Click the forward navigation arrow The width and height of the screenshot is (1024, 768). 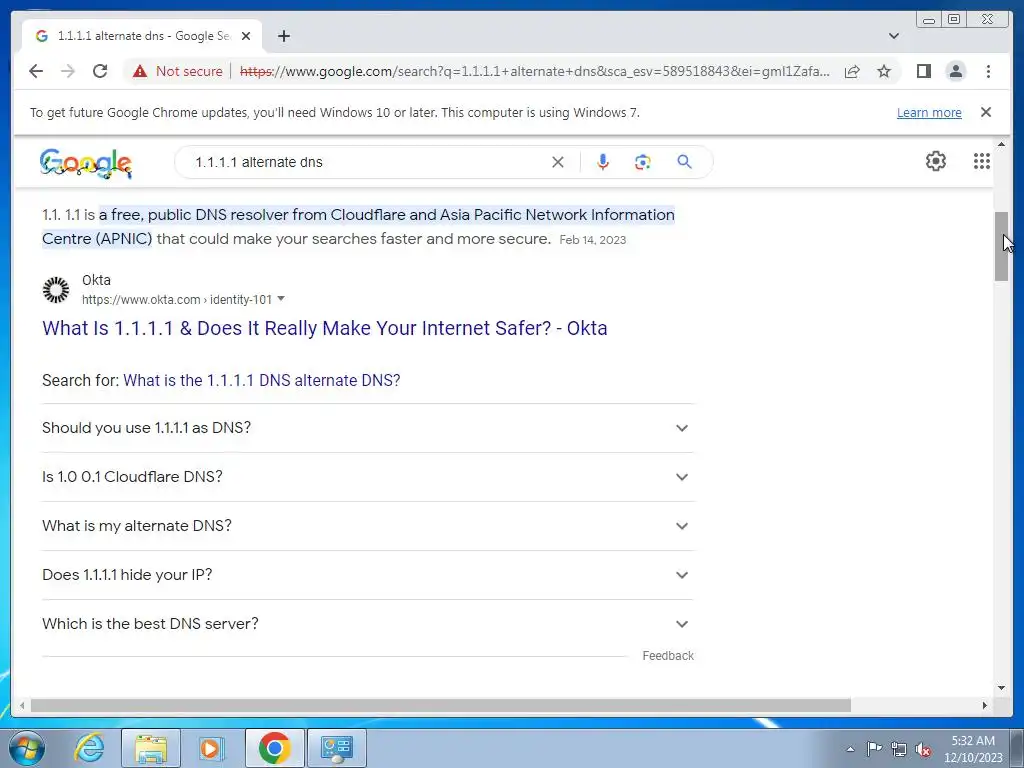68,71
